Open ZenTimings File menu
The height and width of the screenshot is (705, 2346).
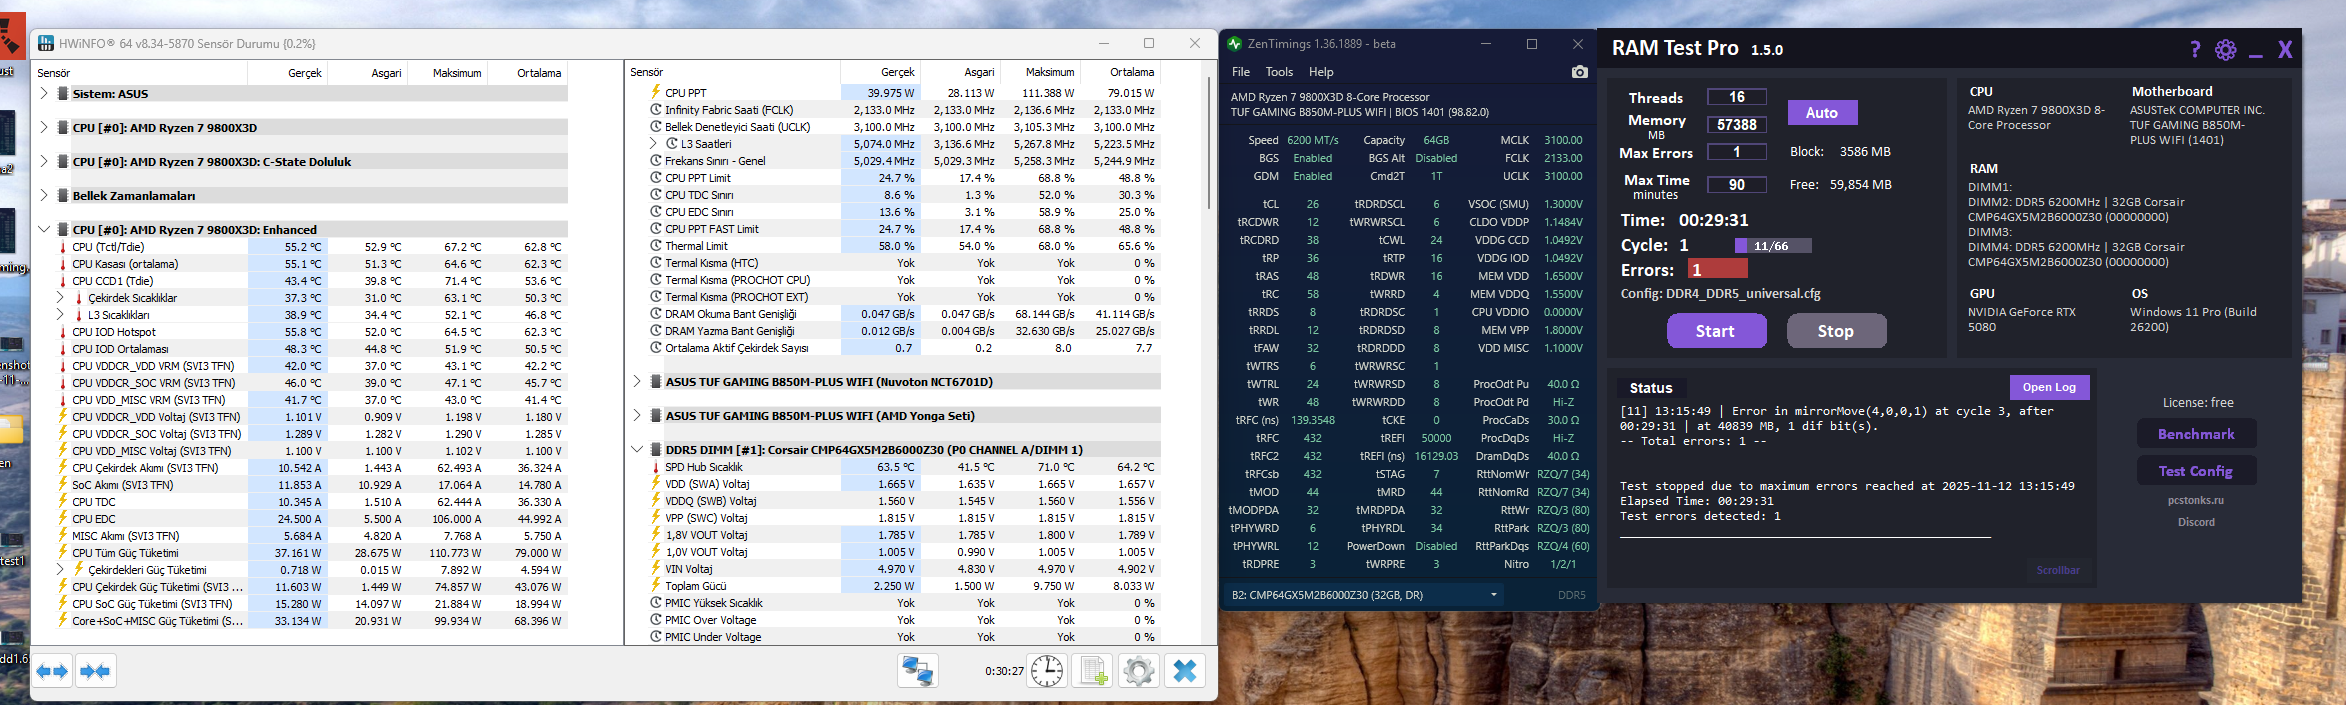[1241, 72]
